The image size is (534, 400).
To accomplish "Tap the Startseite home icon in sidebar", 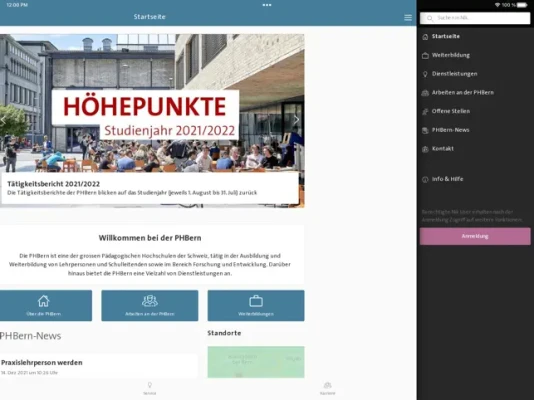I will [425, 37].
